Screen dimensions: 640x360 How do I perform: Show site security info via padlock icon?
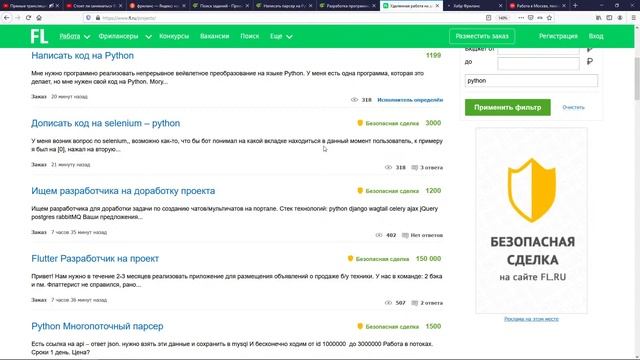click(98, 18)
